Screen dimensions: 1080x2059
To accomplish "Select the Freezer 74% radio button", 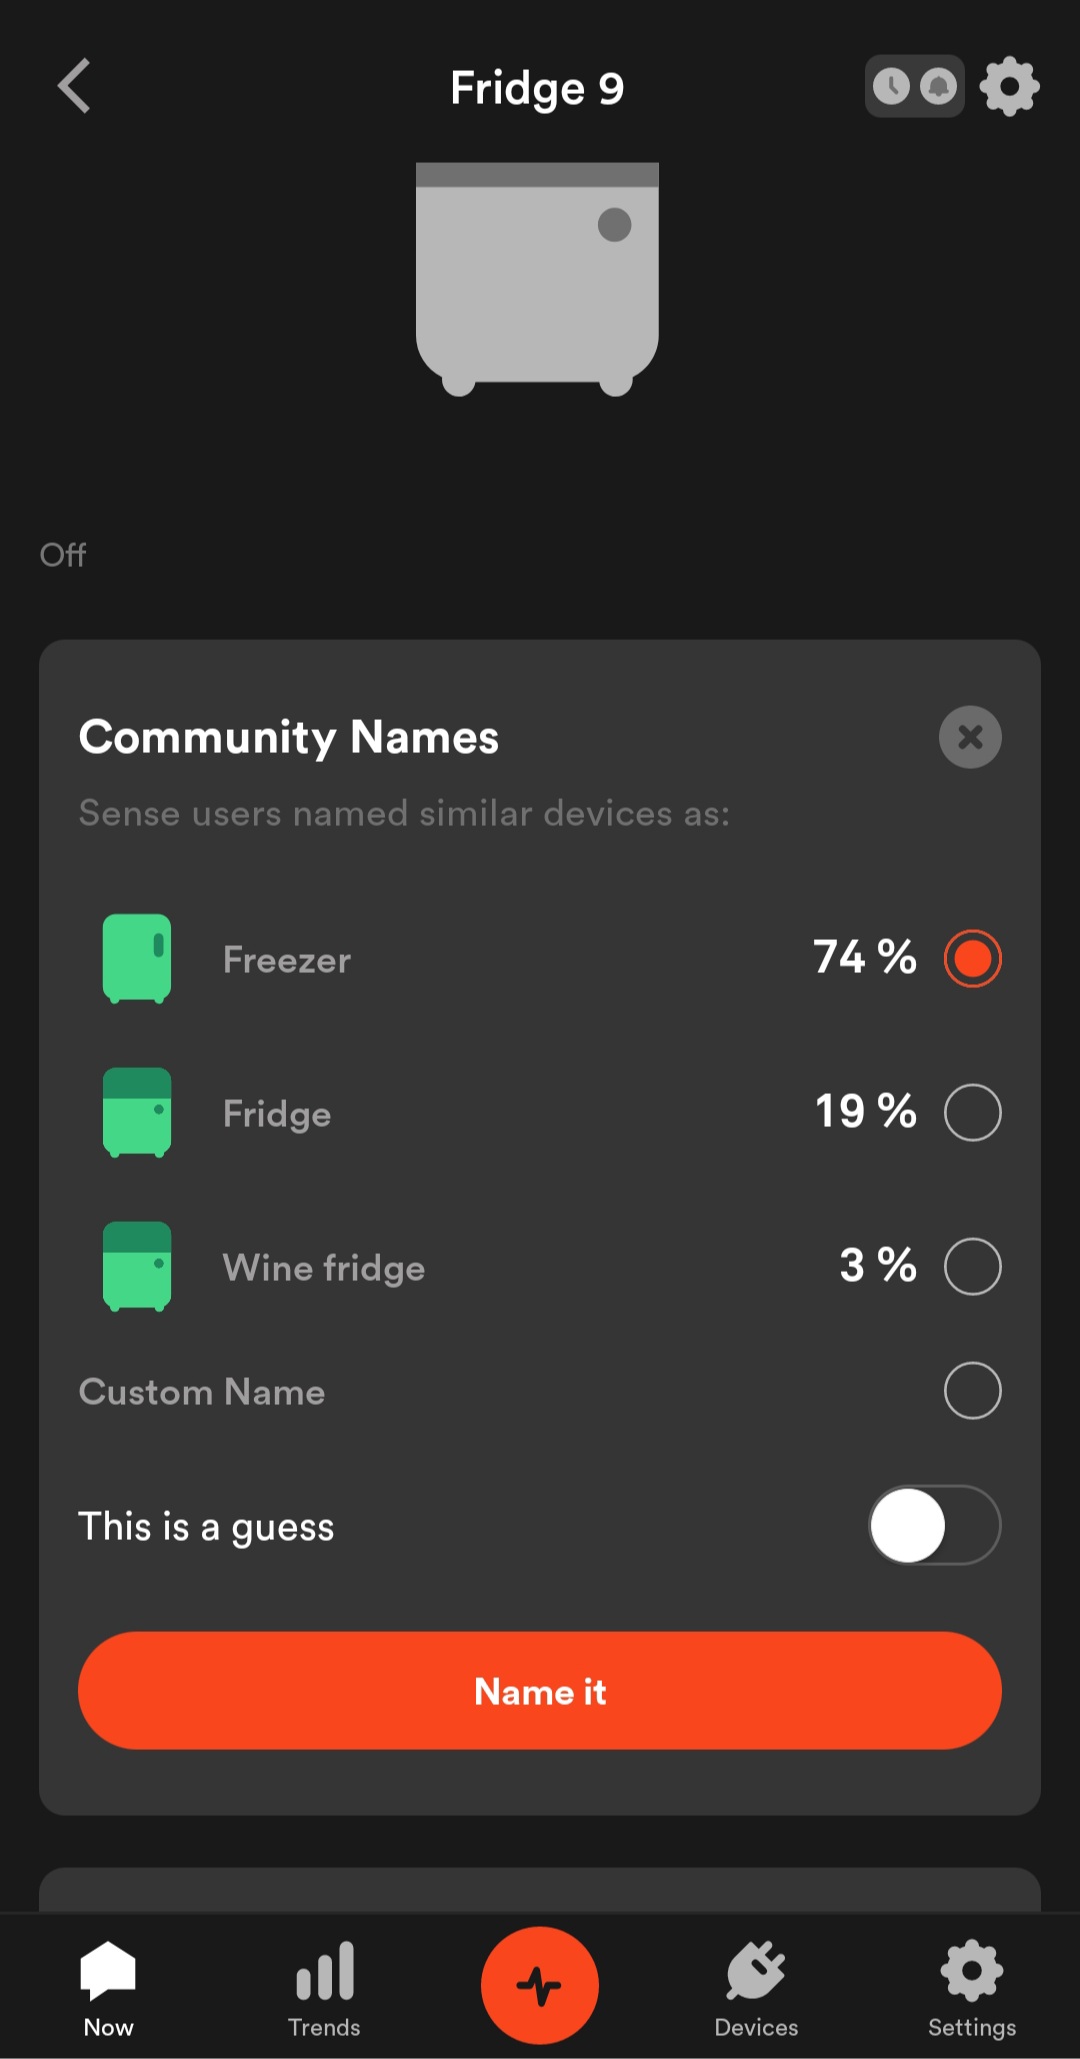I will [x=972, y=959].
